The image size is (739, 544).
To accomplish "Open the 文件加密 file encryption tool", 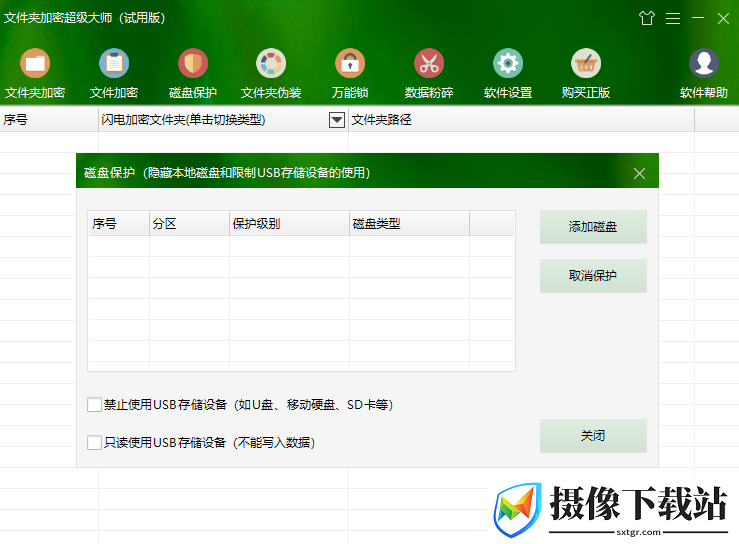I will tap(114, 74).
